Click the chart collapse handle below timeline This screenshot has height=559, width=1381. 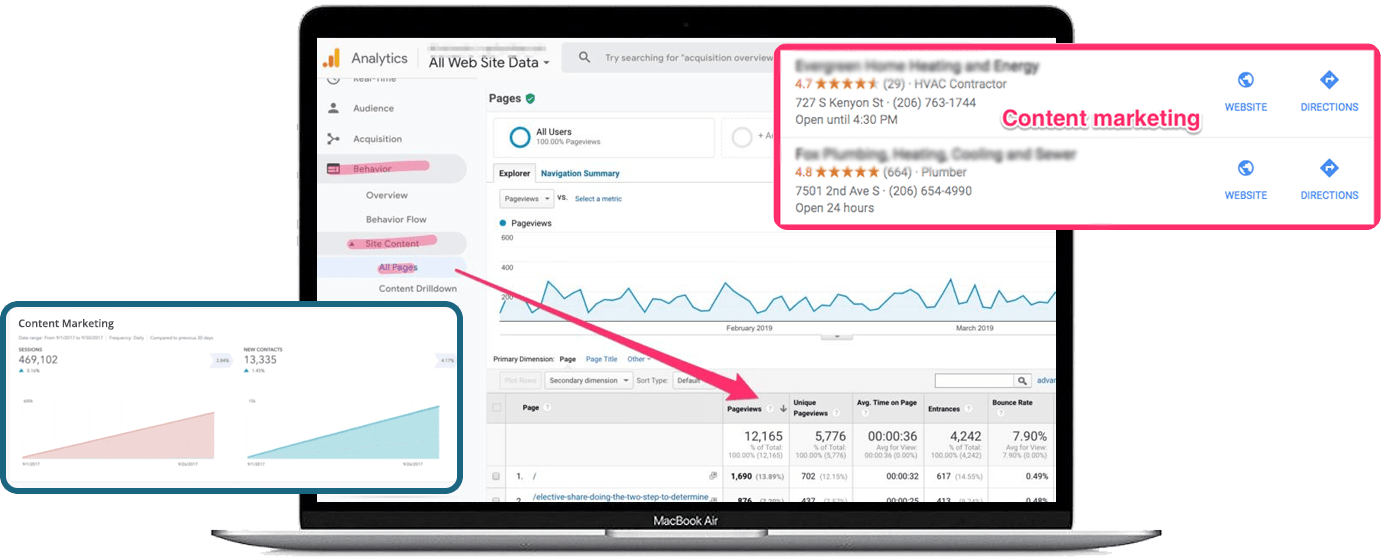click(x=838, y=336)
